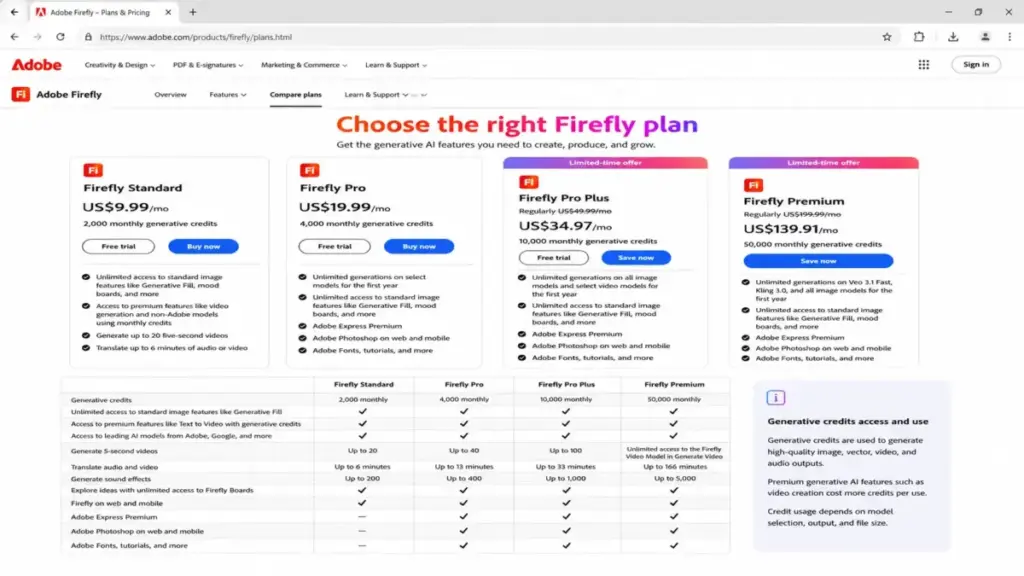Click 'Up to 100' videos cell

click(x=566, y=451)
